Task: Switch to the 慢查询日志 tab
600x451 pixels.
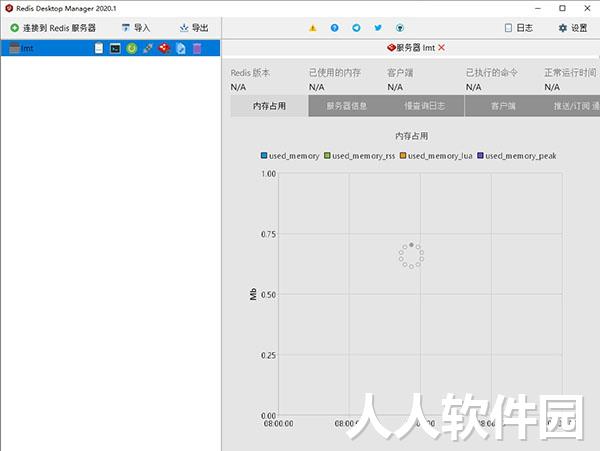Action: [425, 106]
